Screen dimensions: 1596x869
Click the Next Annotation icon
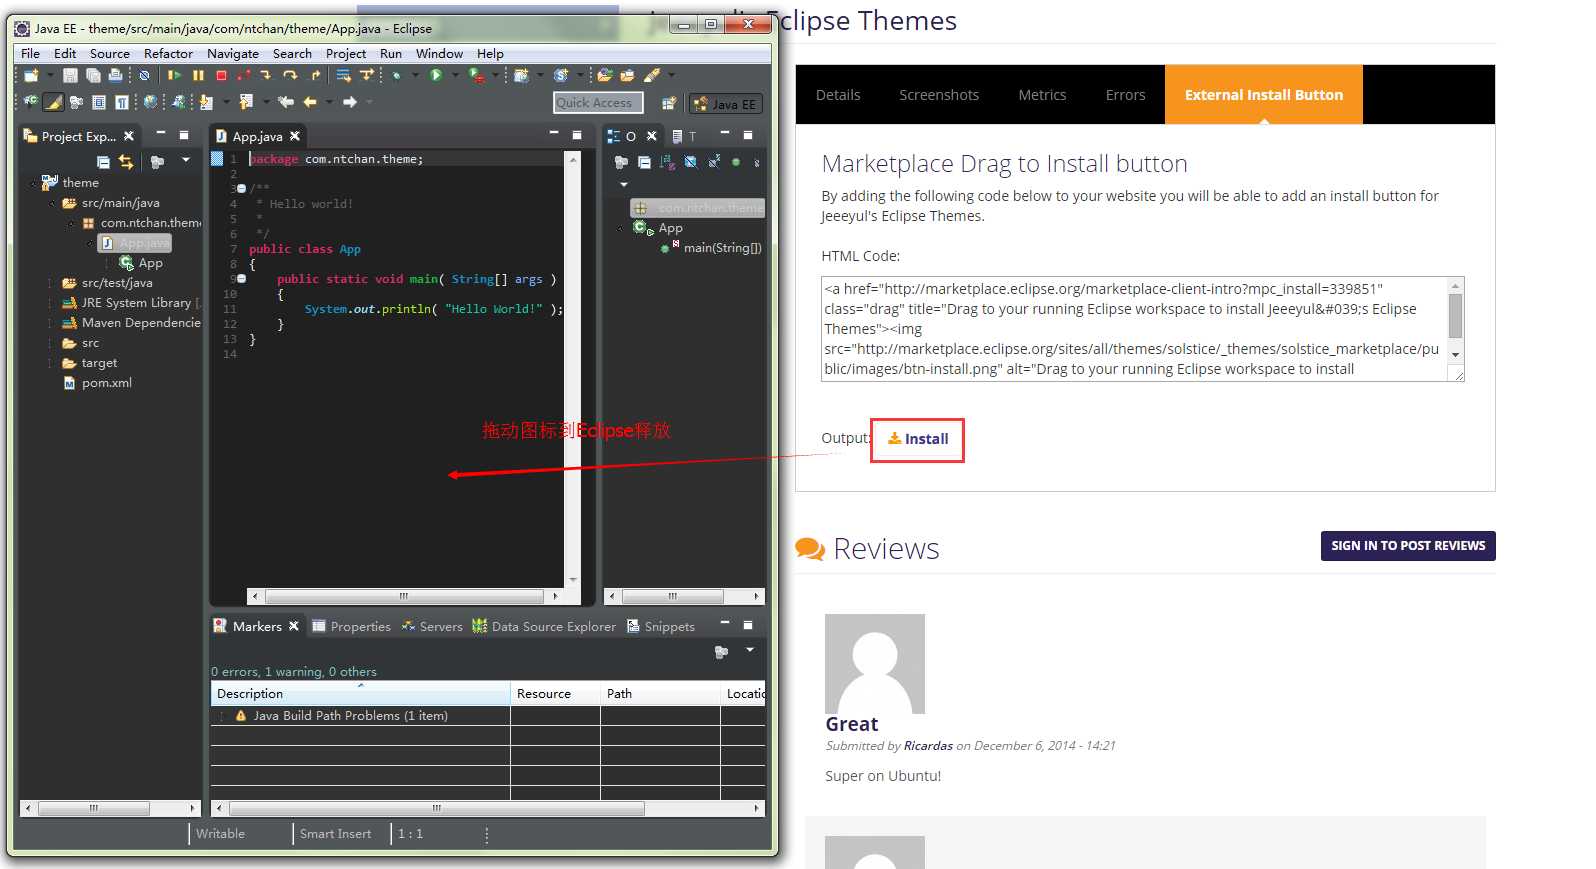[207, 102]
